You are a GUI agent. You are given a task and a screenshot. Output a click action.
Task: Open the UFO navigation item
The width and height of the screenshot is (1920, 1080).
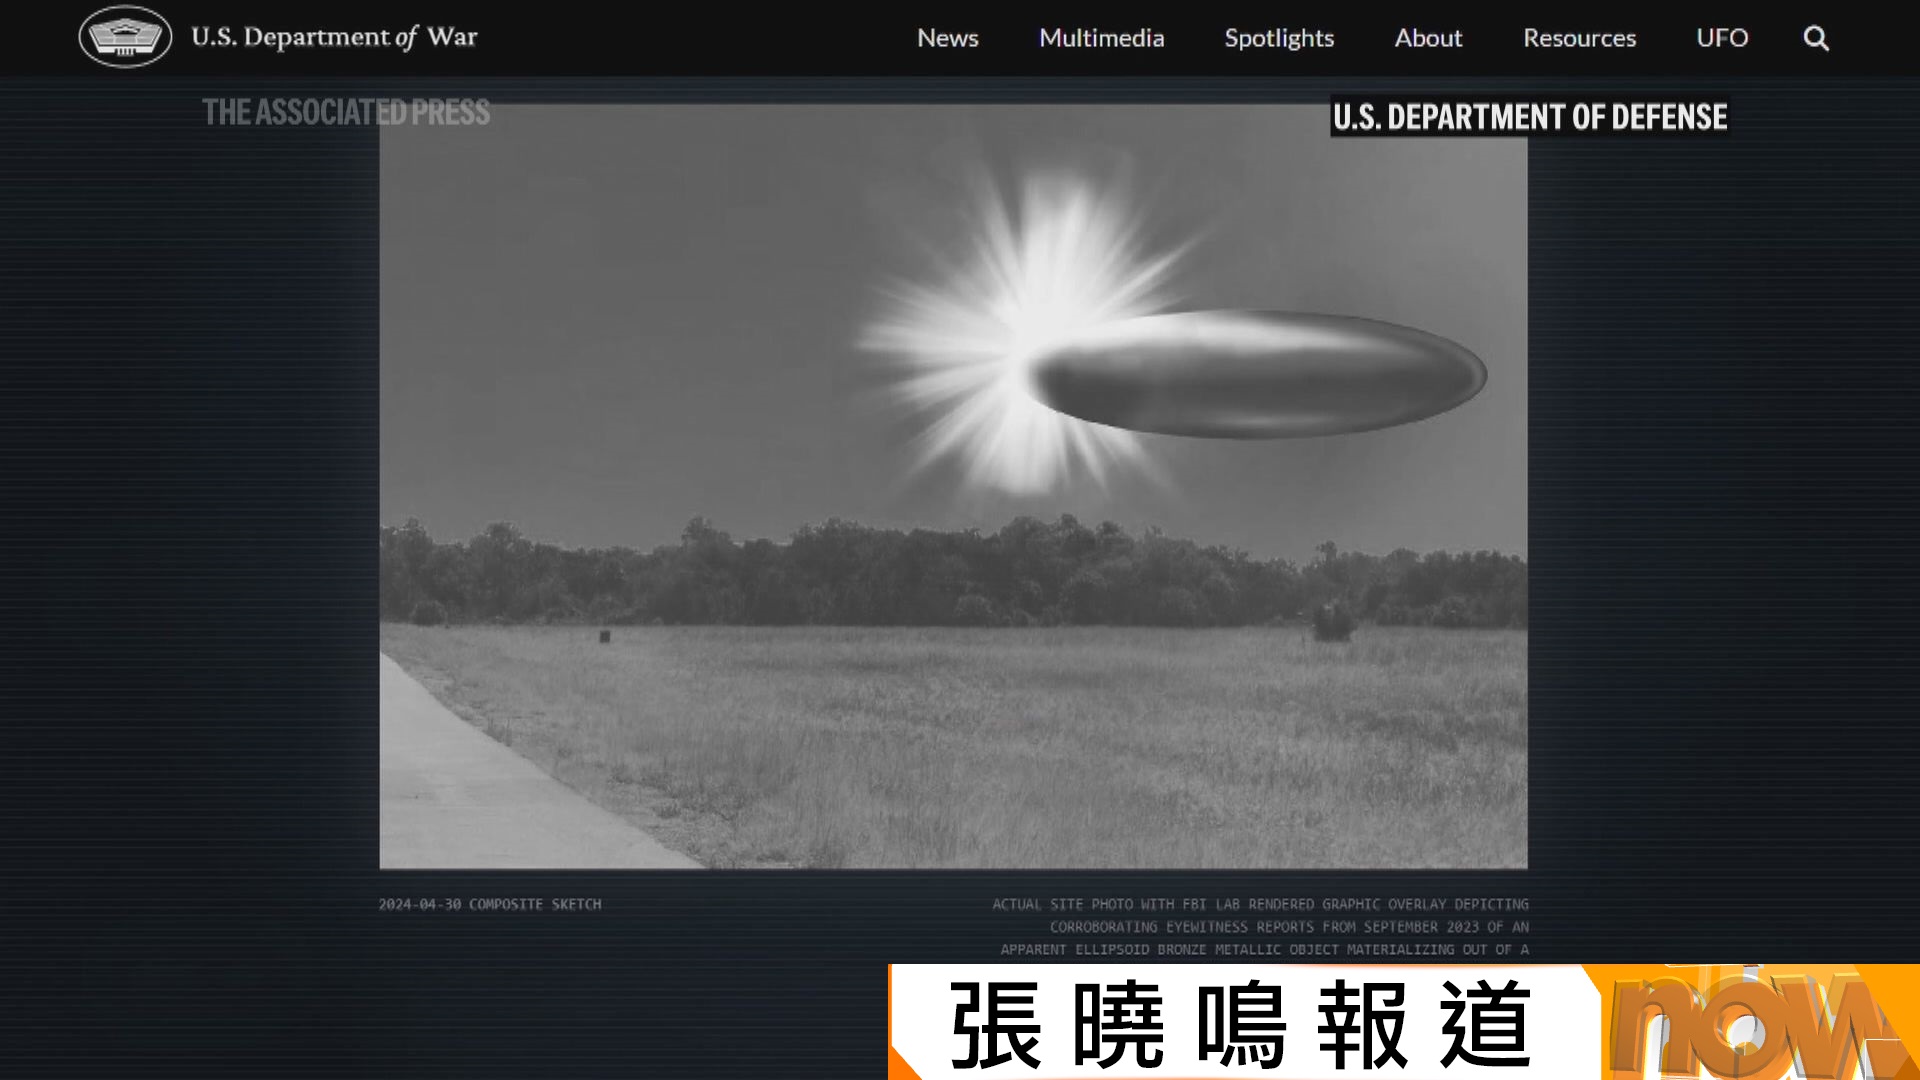pos(1722,38)
